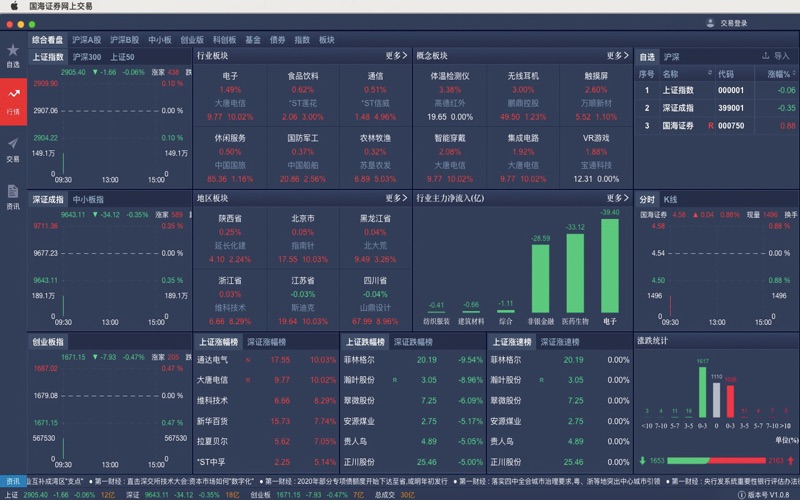
Task: Switch watchlist to 沪深 tab
Action: point(671,57)
